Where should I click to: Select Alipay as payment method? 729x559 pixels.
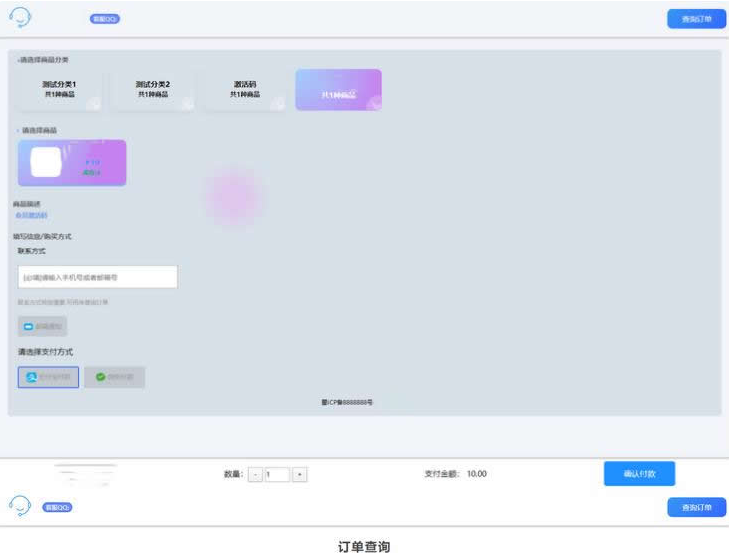point(48,377)
